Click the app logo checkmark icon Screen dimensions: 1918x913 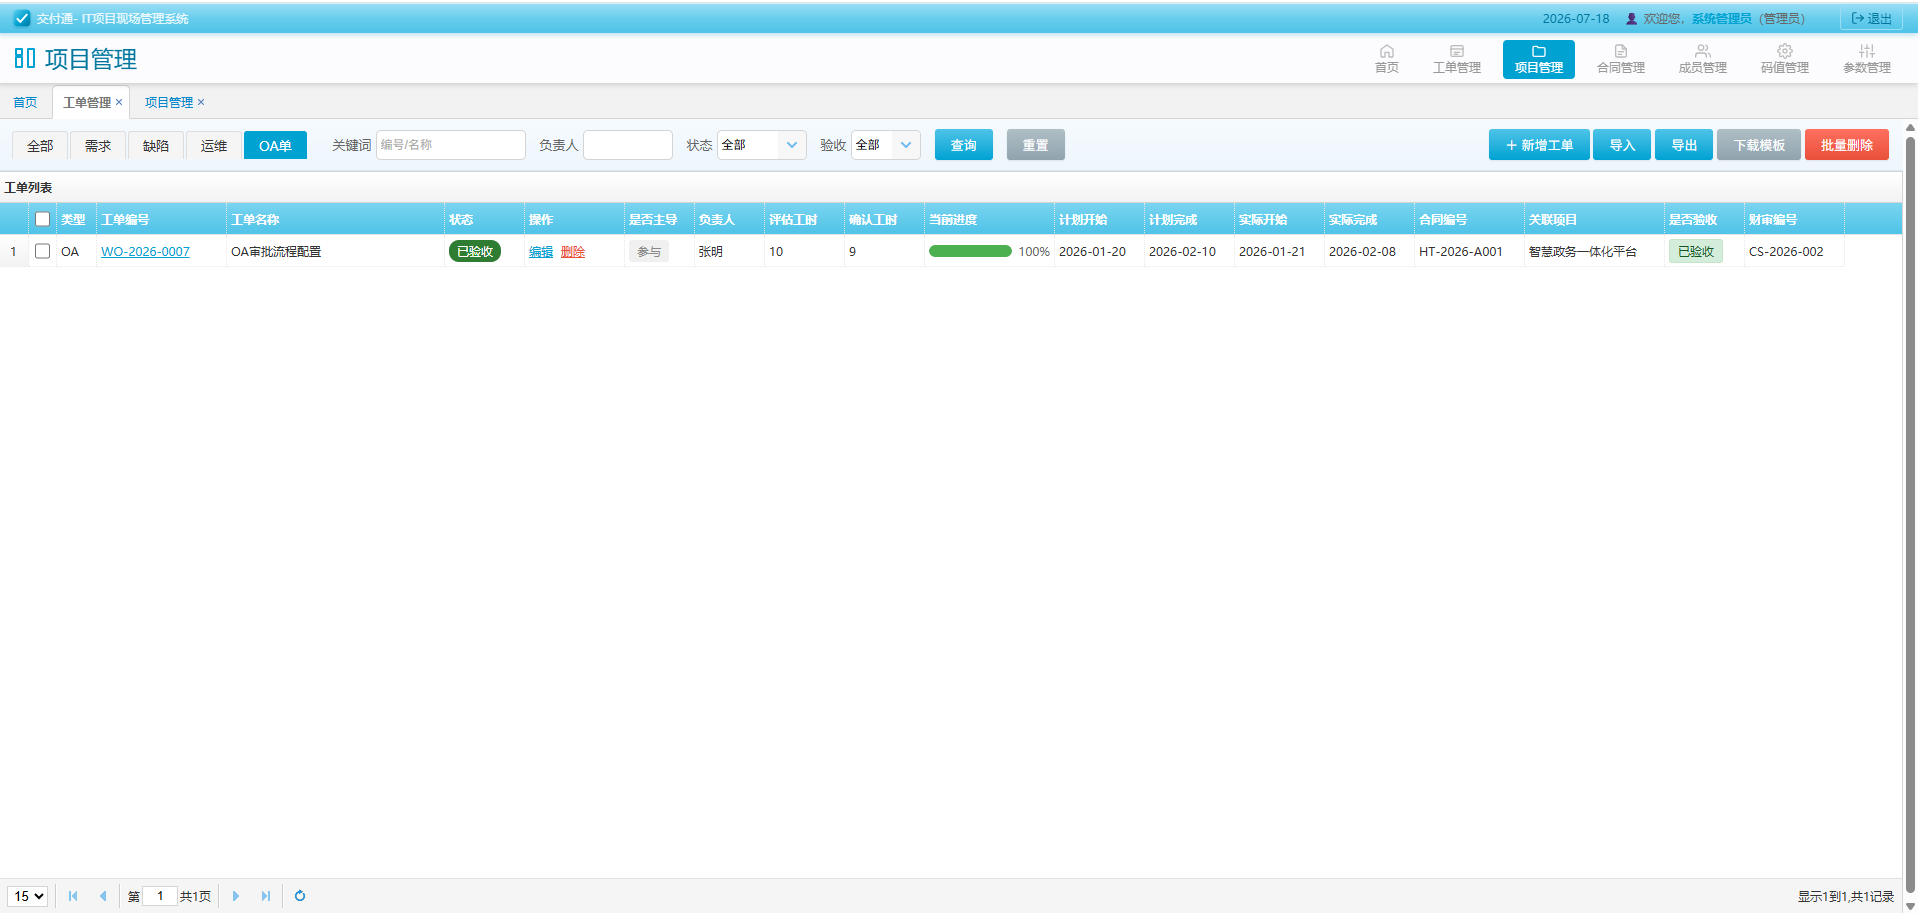[22, 18]
